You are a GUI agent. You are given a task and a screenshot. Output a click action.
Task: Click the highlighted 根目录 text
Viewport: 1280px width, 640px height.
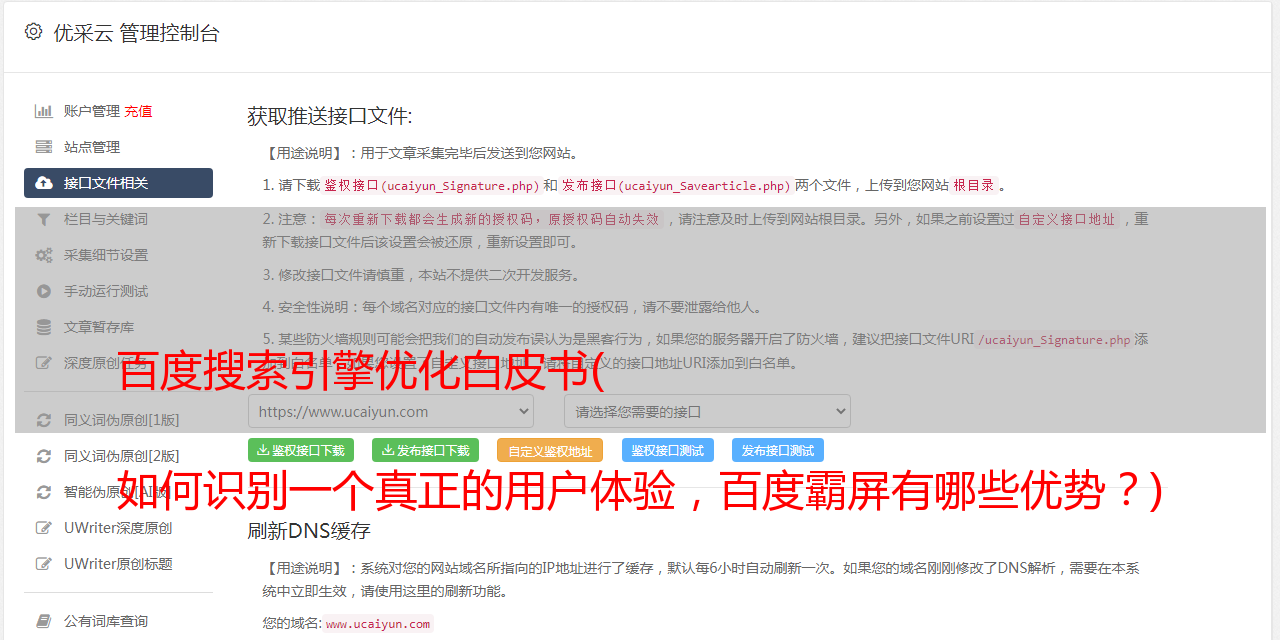(x=974, y=185)
